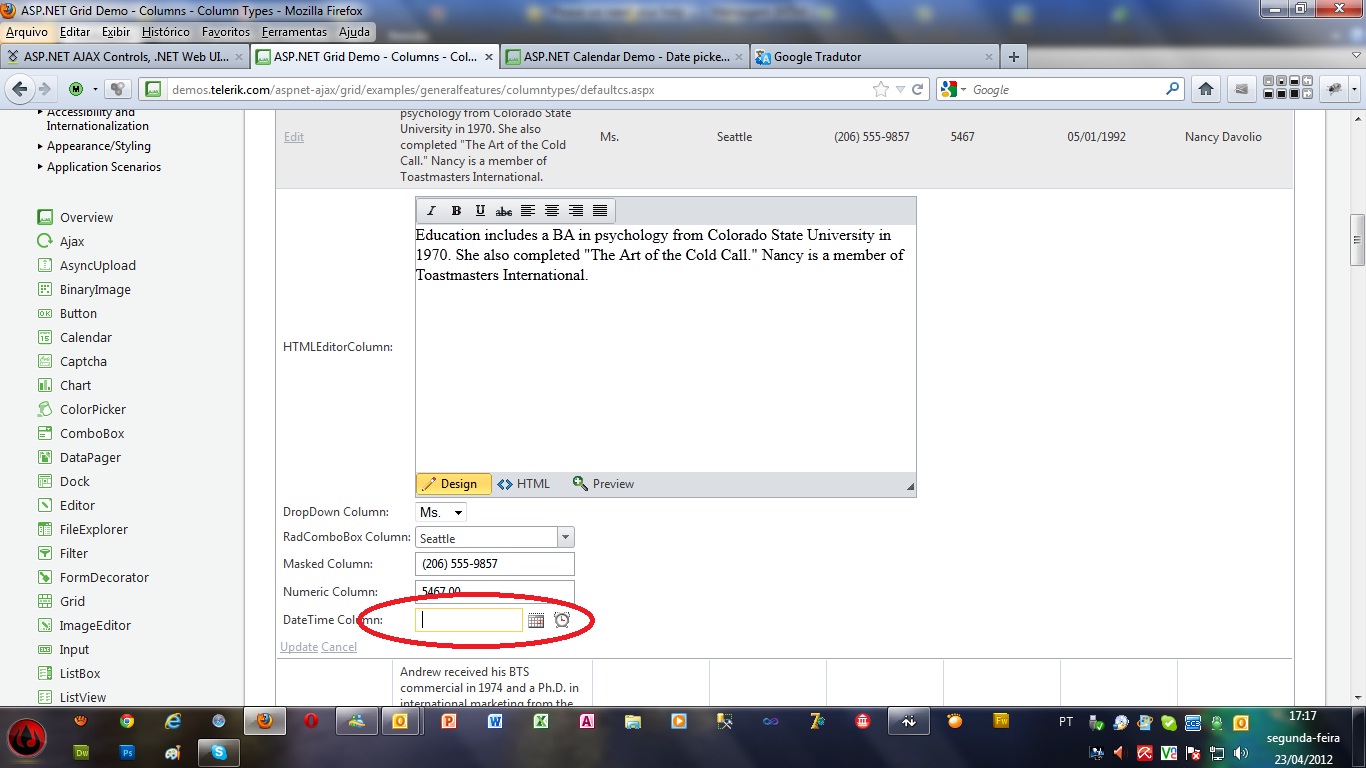Image resolution: width=1366 pixels, height=768 pixels.
Task: Click the Update link
Action: pos(299,647)
